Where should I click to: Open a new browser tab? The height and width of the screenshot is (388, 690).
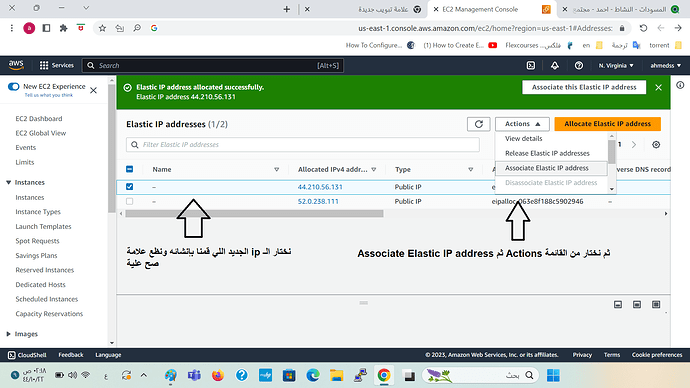click(286, 9)
